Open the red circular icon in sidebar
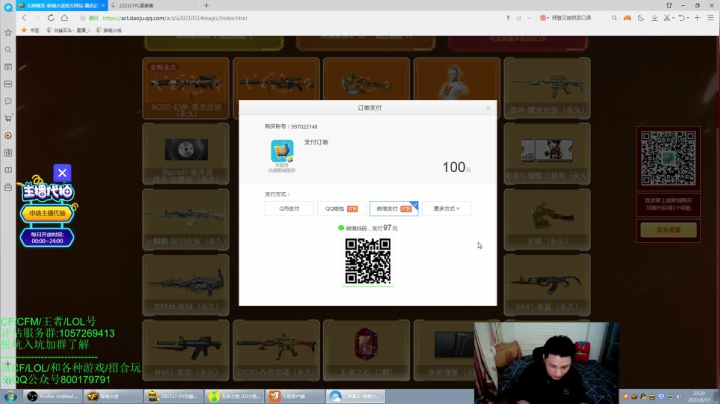 [8, 135]
